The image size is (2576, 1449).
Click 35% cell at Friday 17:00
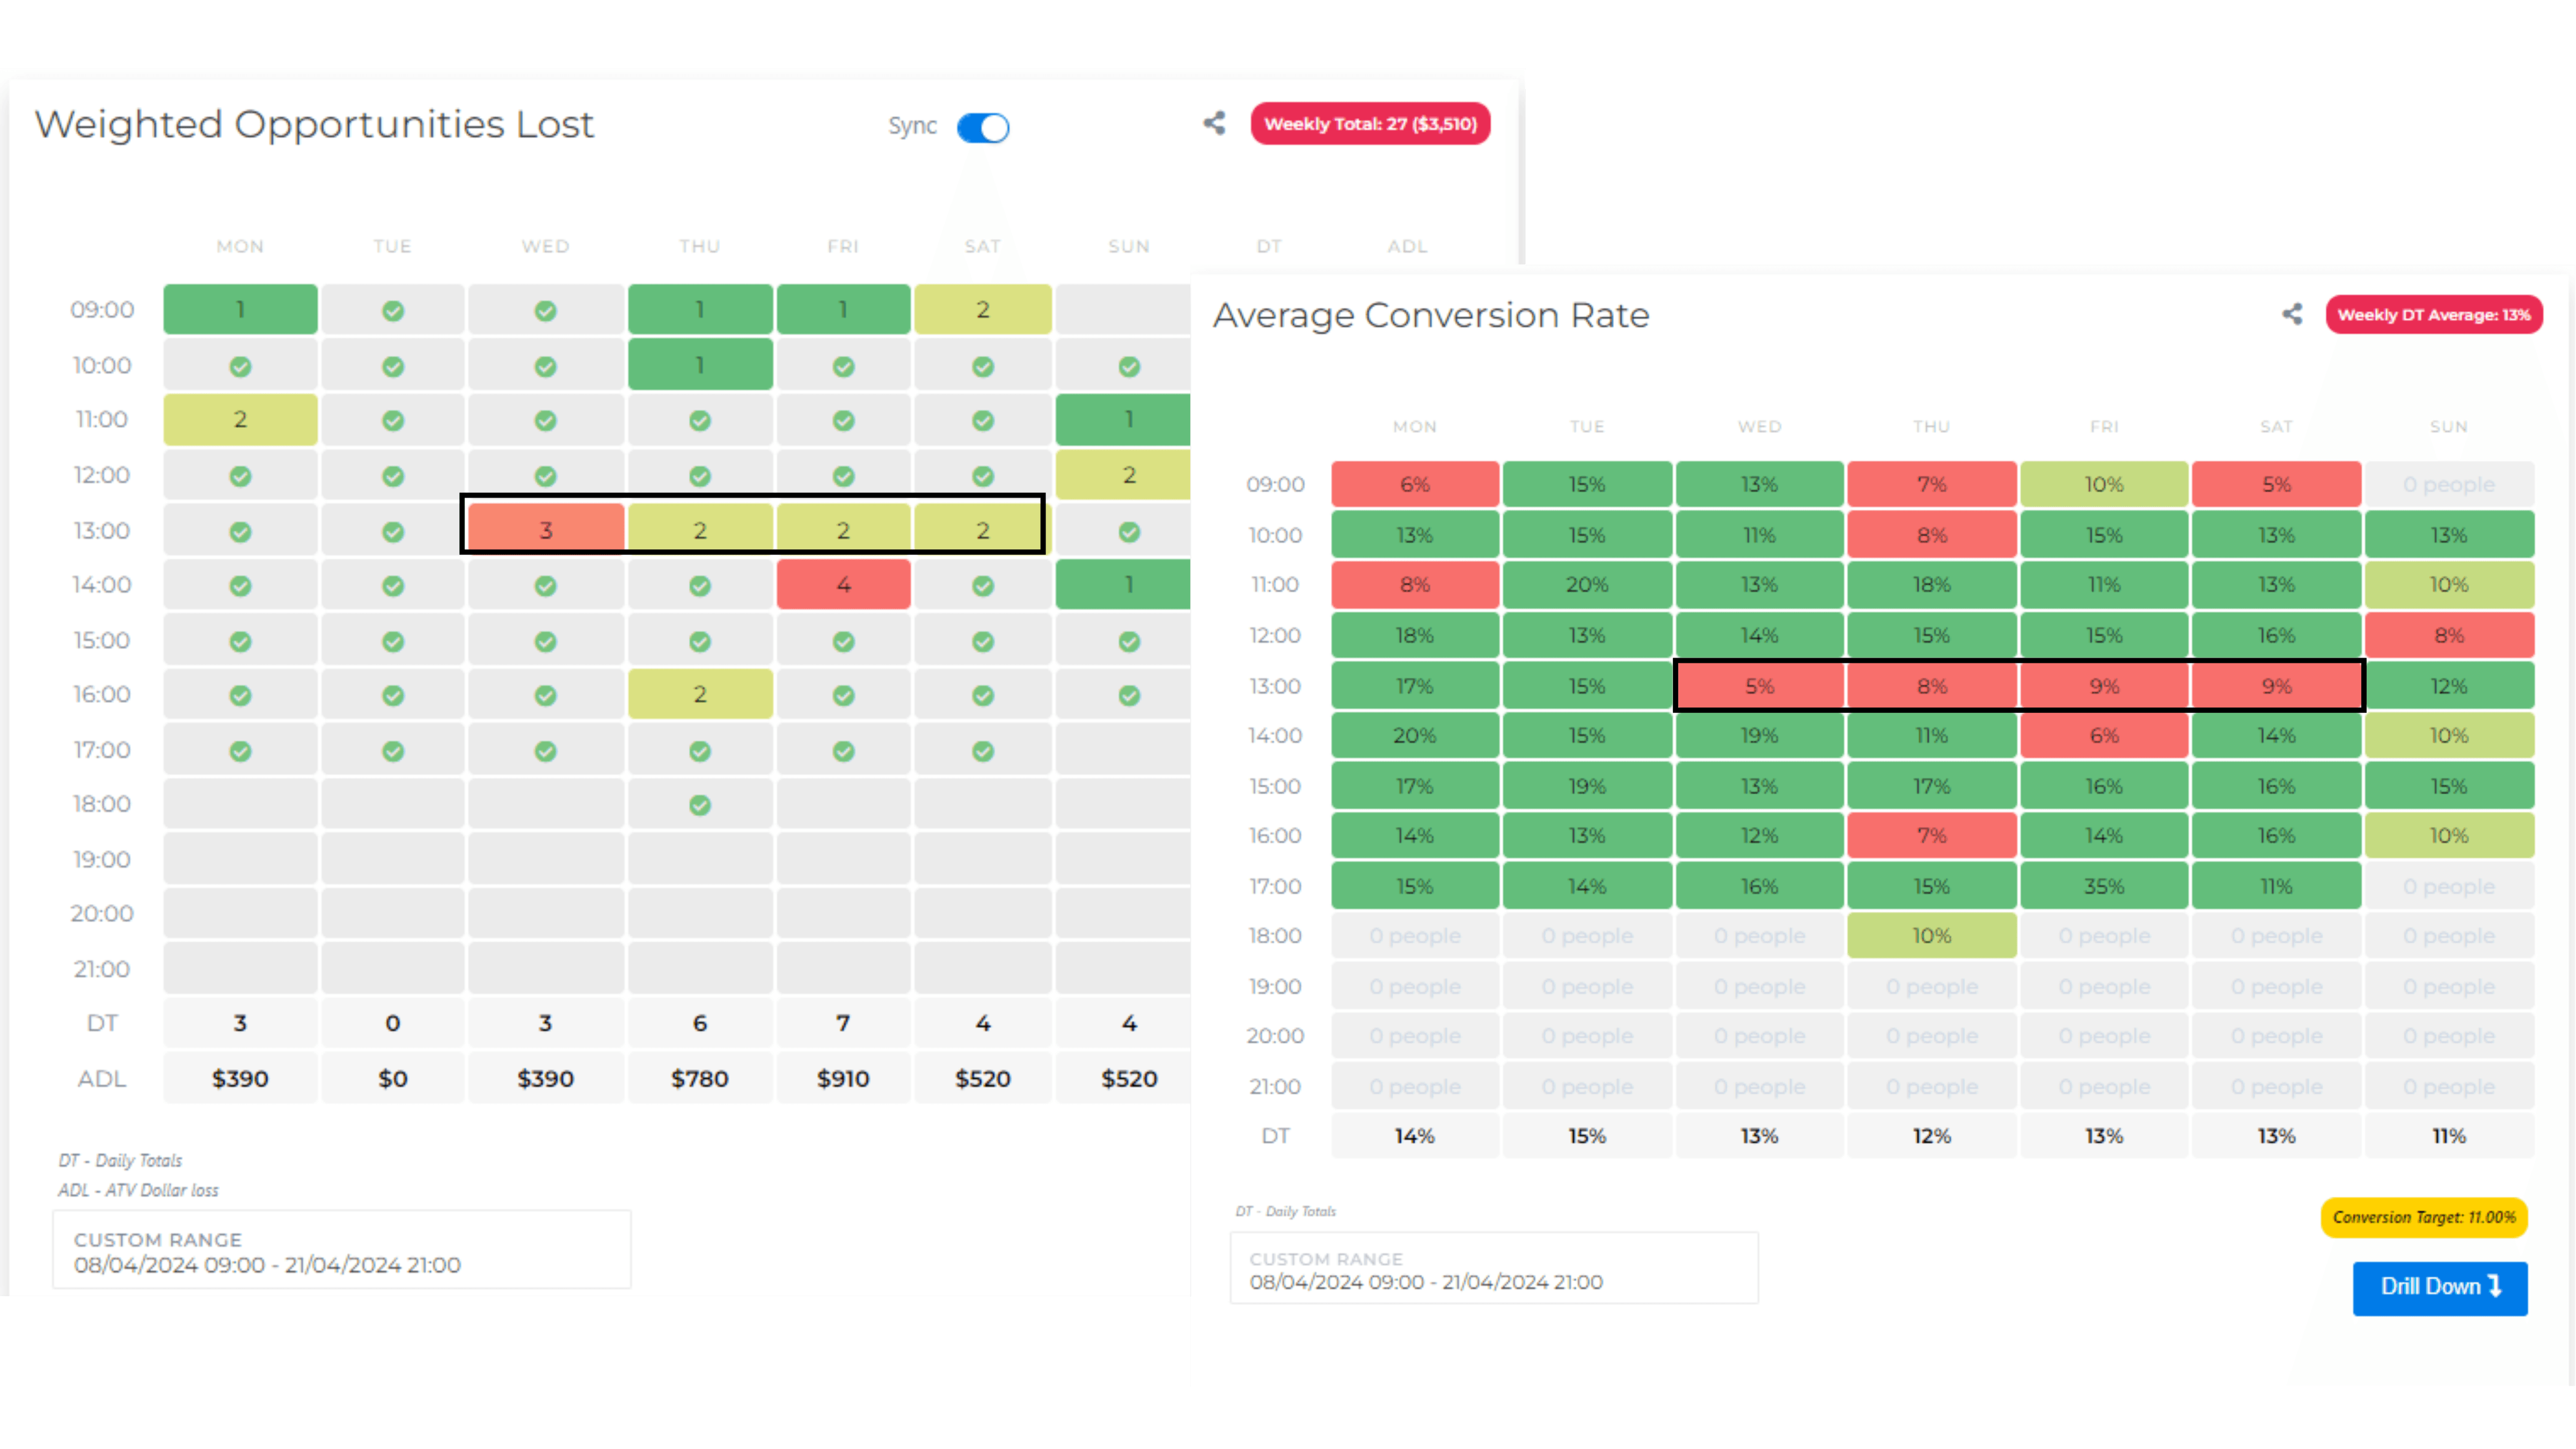tap(2103, 886)
